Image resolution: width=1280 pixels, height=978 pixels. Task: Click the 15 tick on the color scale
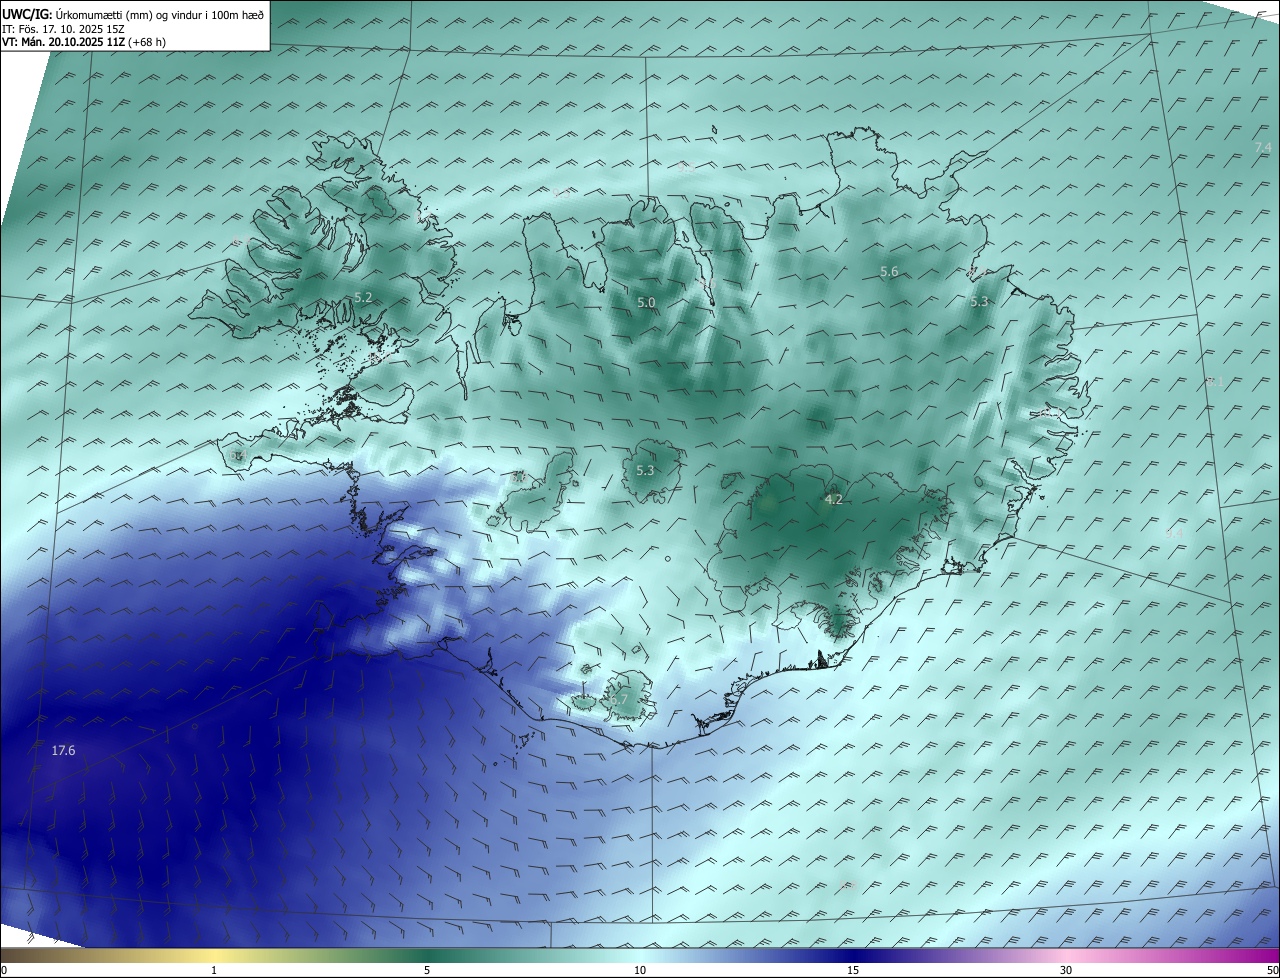tap(853, 970)
